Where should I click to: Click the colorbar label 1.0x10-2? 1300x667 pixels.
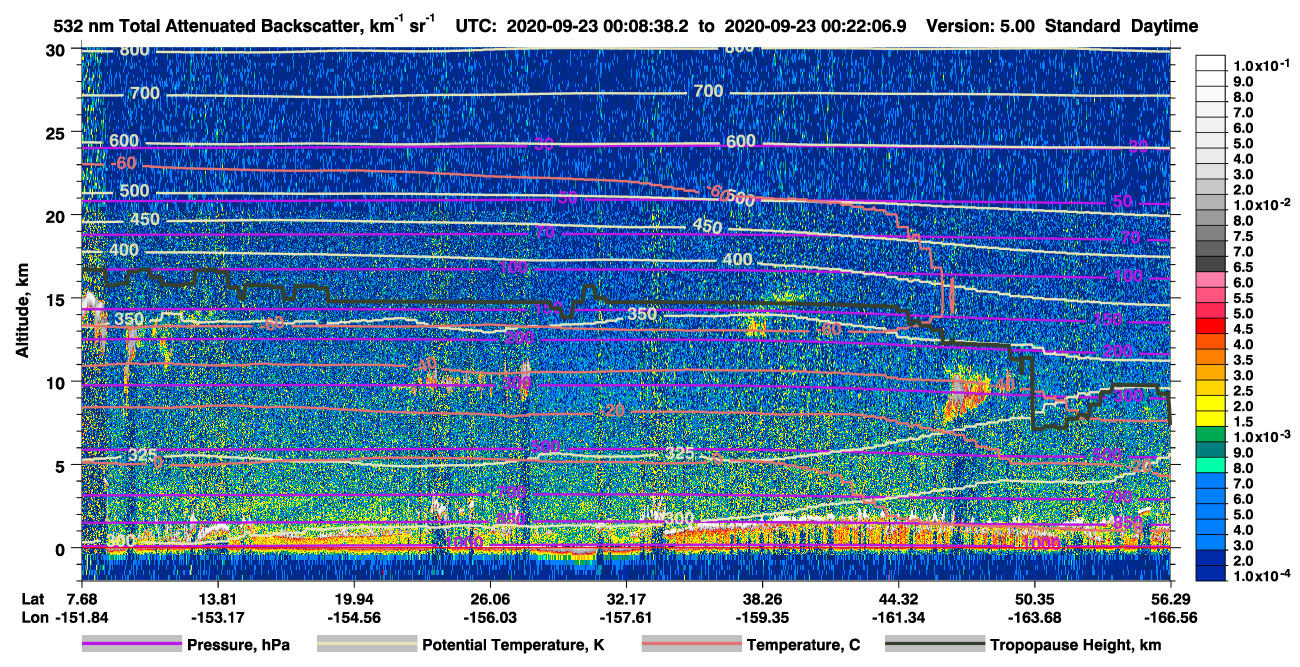click(x=1263, y=204)
